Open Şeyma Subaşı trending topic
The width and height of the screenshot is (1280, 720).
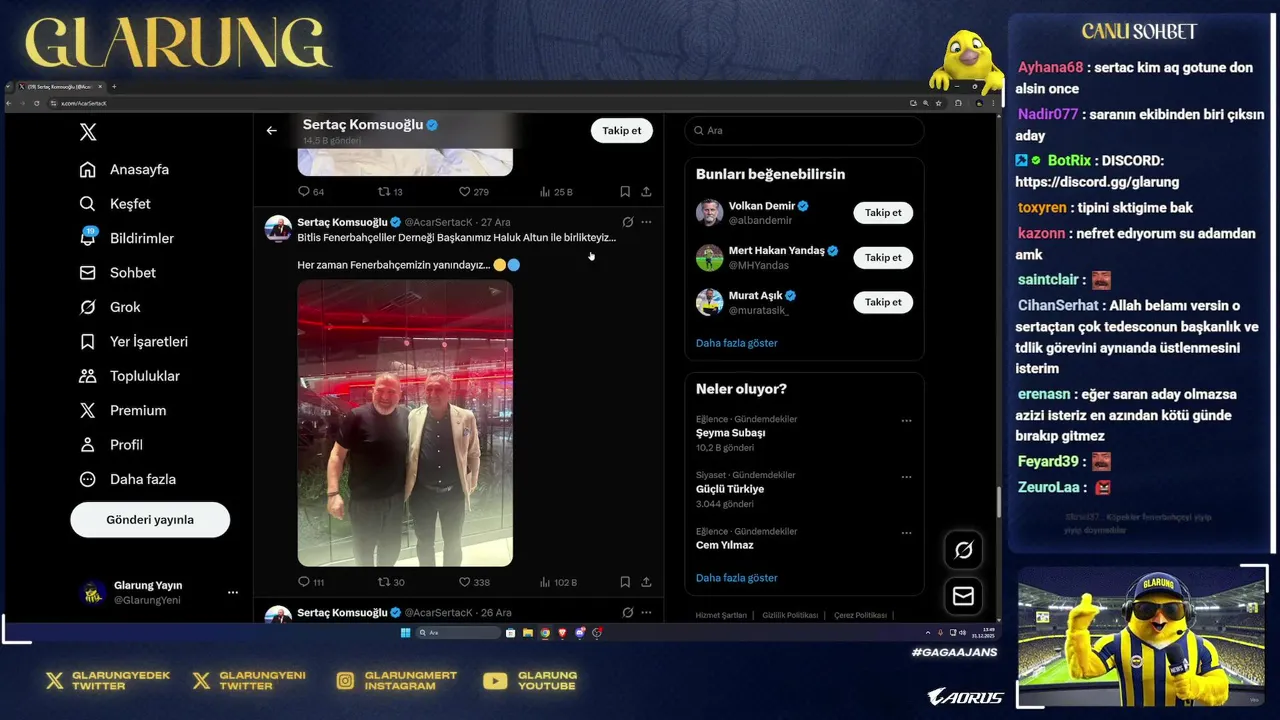[730, 433]
